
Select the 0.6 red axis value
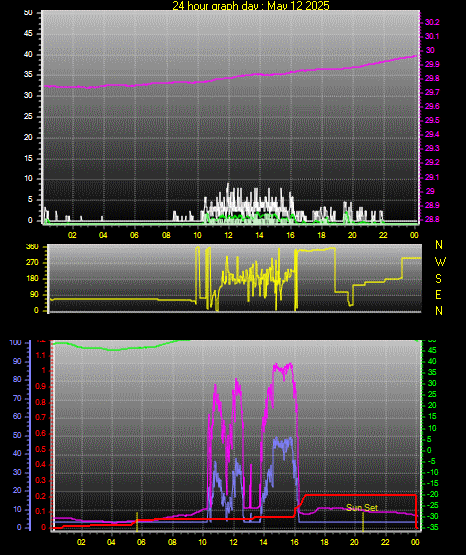(x=41, y=433)
